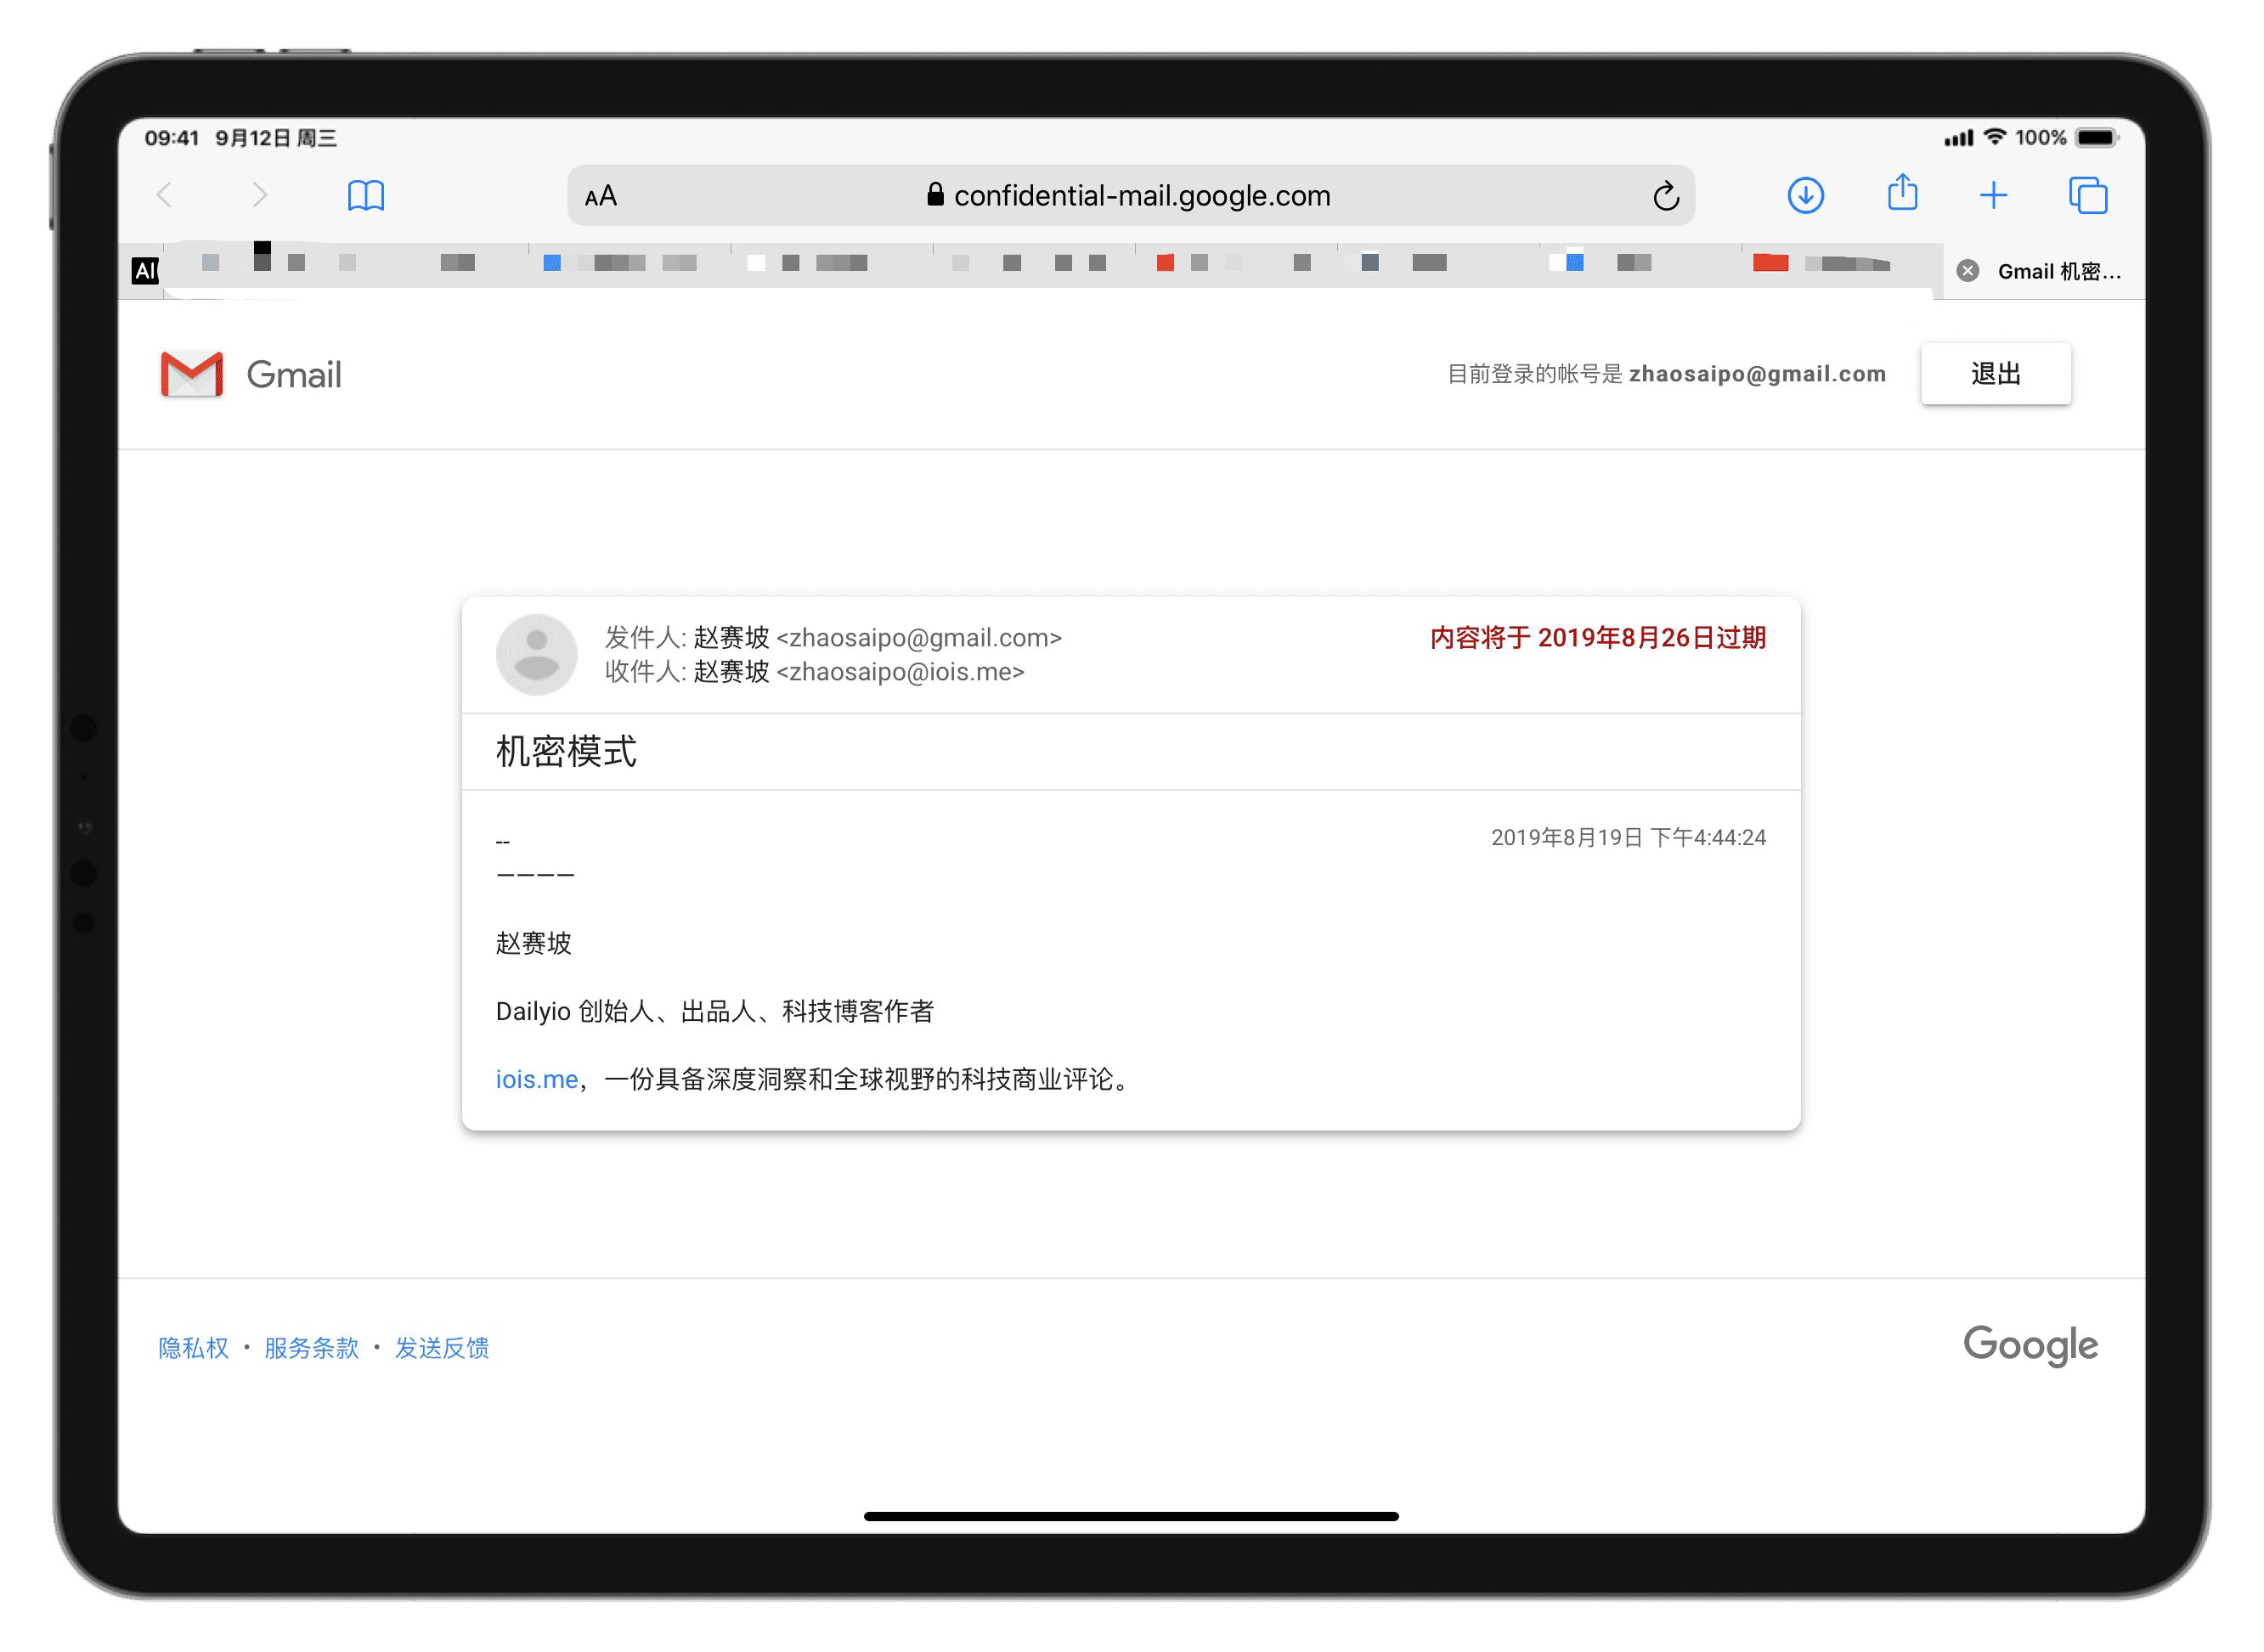This screenshot has width=2264, height=1652.
Task: Click the sender avatar image
Action: pyautogui.click(x=537, y=655)
